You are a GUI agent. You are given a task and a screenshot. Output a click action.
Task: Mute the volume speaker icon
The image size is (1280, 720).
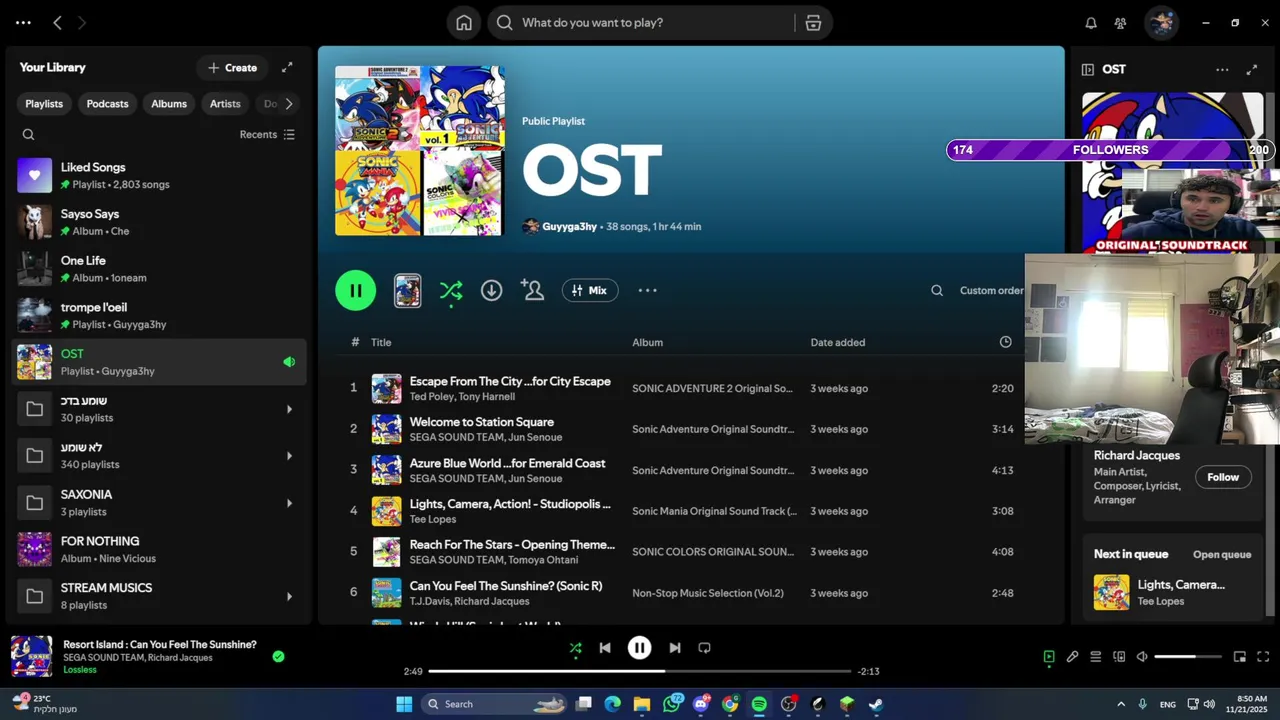(x=1142, y=657)
